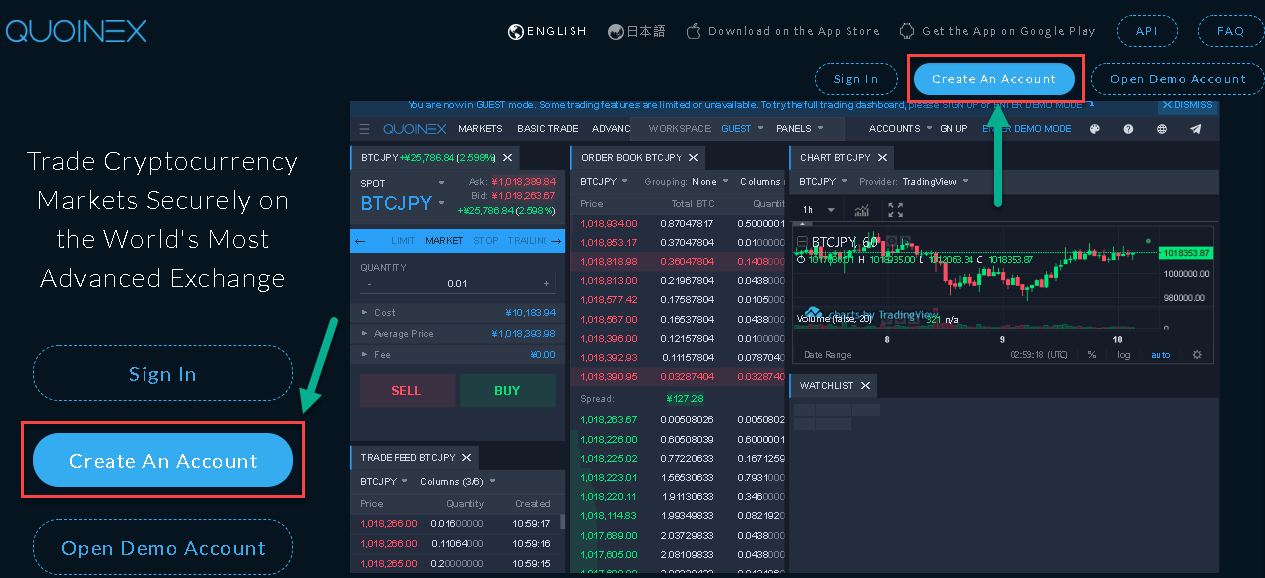Click the quantity input field showing 0.01
The height and width of the screenshot is (578, 1265).
(x=457, y=284)
